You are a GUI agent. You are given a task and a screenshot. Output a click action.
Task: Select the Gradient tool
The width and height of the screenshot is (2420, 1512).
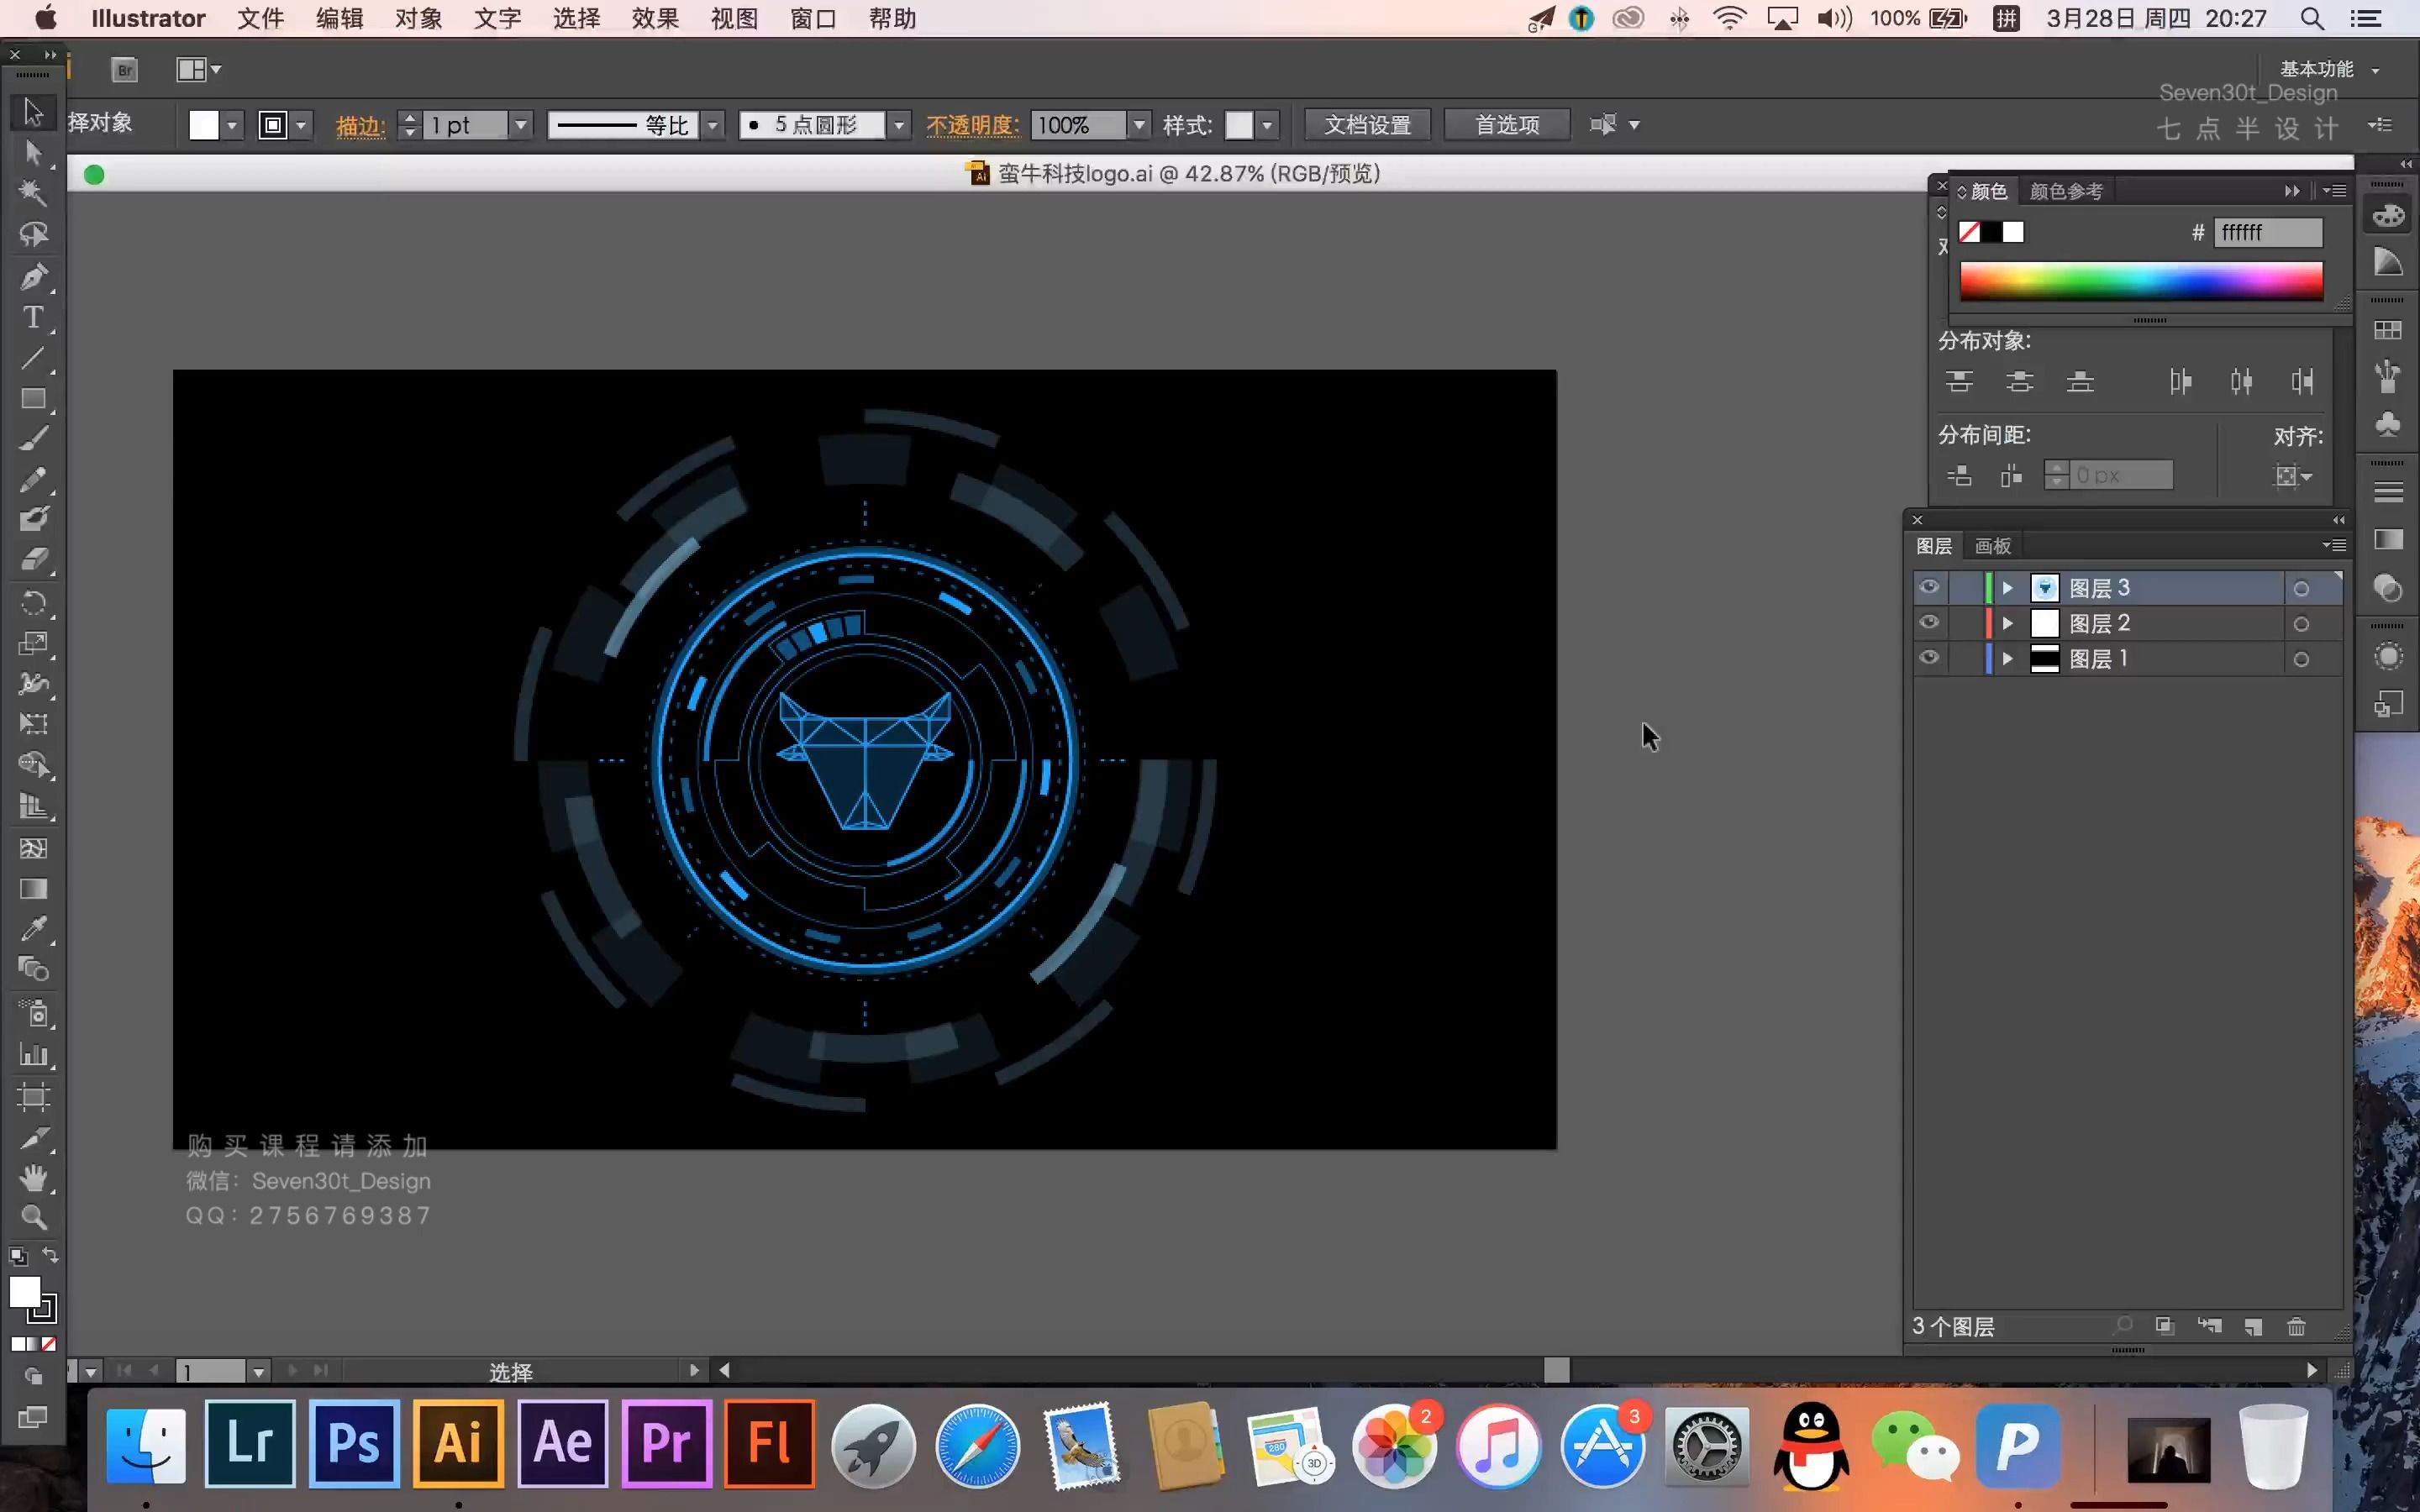[33, 889]
